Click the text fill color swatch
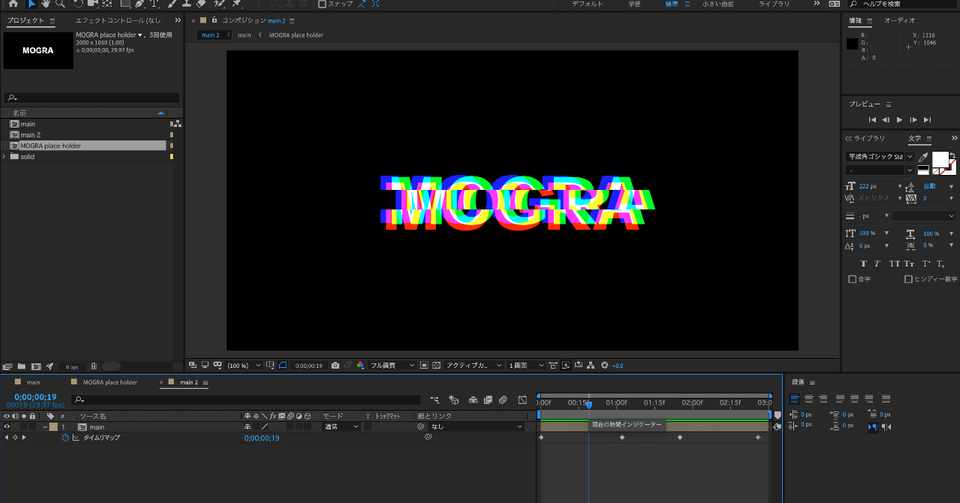This screenshot has width=960, height=503. pyautogui.click(x=940, y=160)
